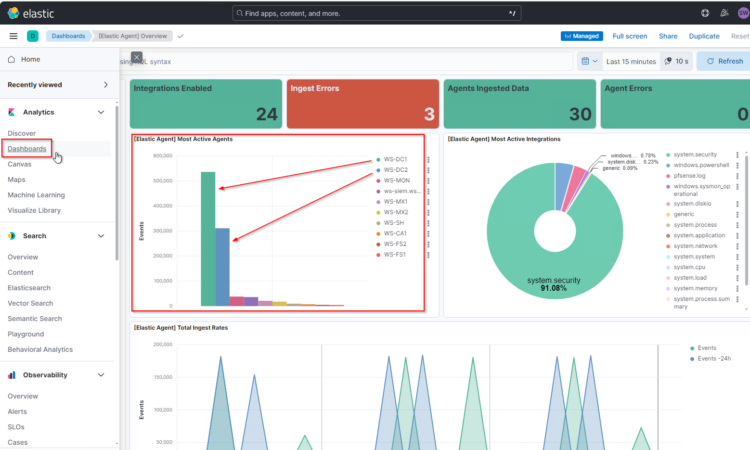Click Dashboards breadcrumb
Image resolution: width=750 pixels, height=450 pixels.
pos(68,36)
